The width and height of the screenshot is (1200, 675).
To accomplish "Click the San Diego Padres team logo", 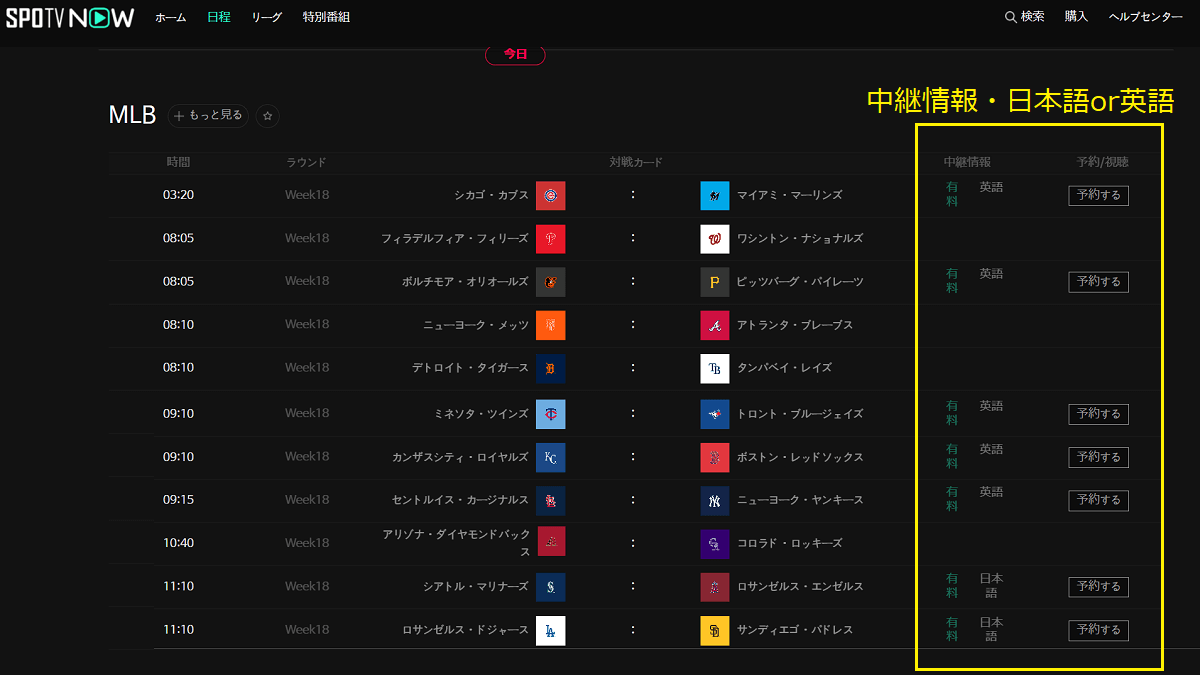I will [x=715, y=630].
